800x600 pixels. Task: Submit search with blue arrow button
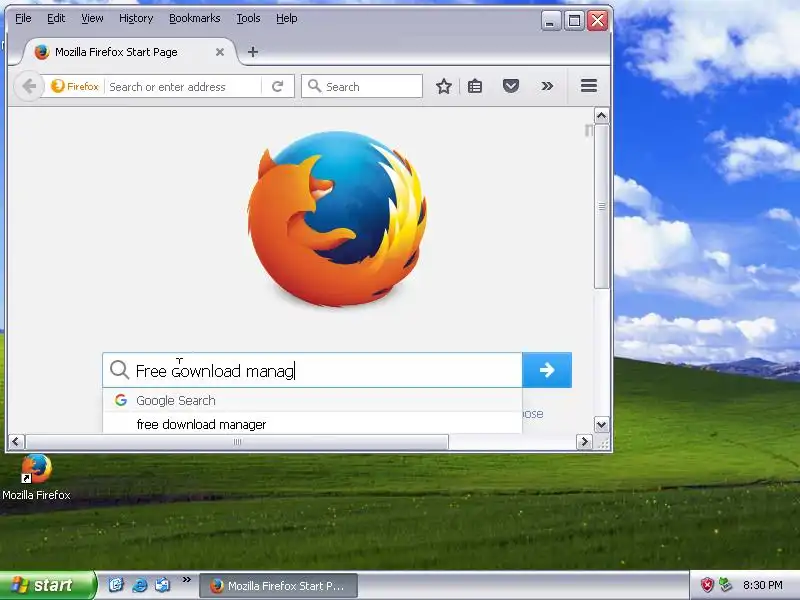coord(547,370)
